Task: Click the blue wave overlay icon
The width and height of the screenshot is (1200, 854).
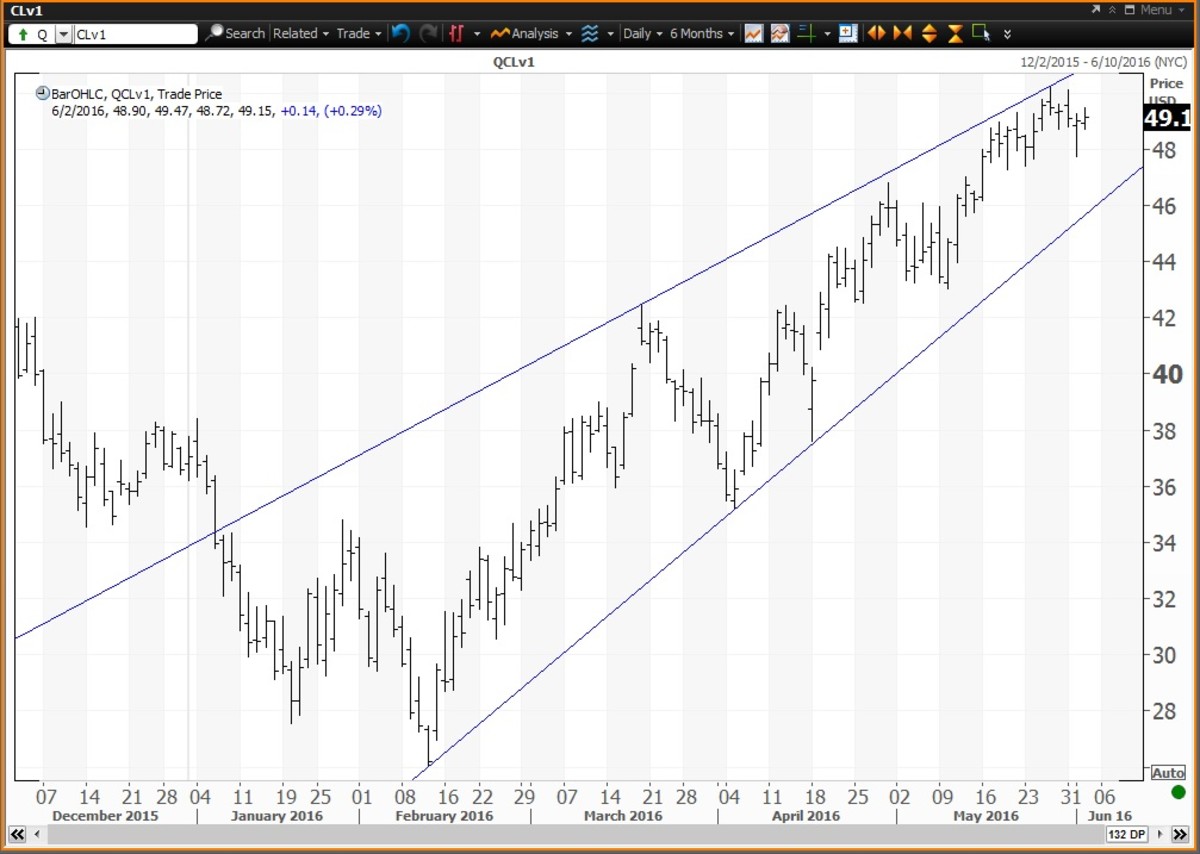Action: [590, 33]
